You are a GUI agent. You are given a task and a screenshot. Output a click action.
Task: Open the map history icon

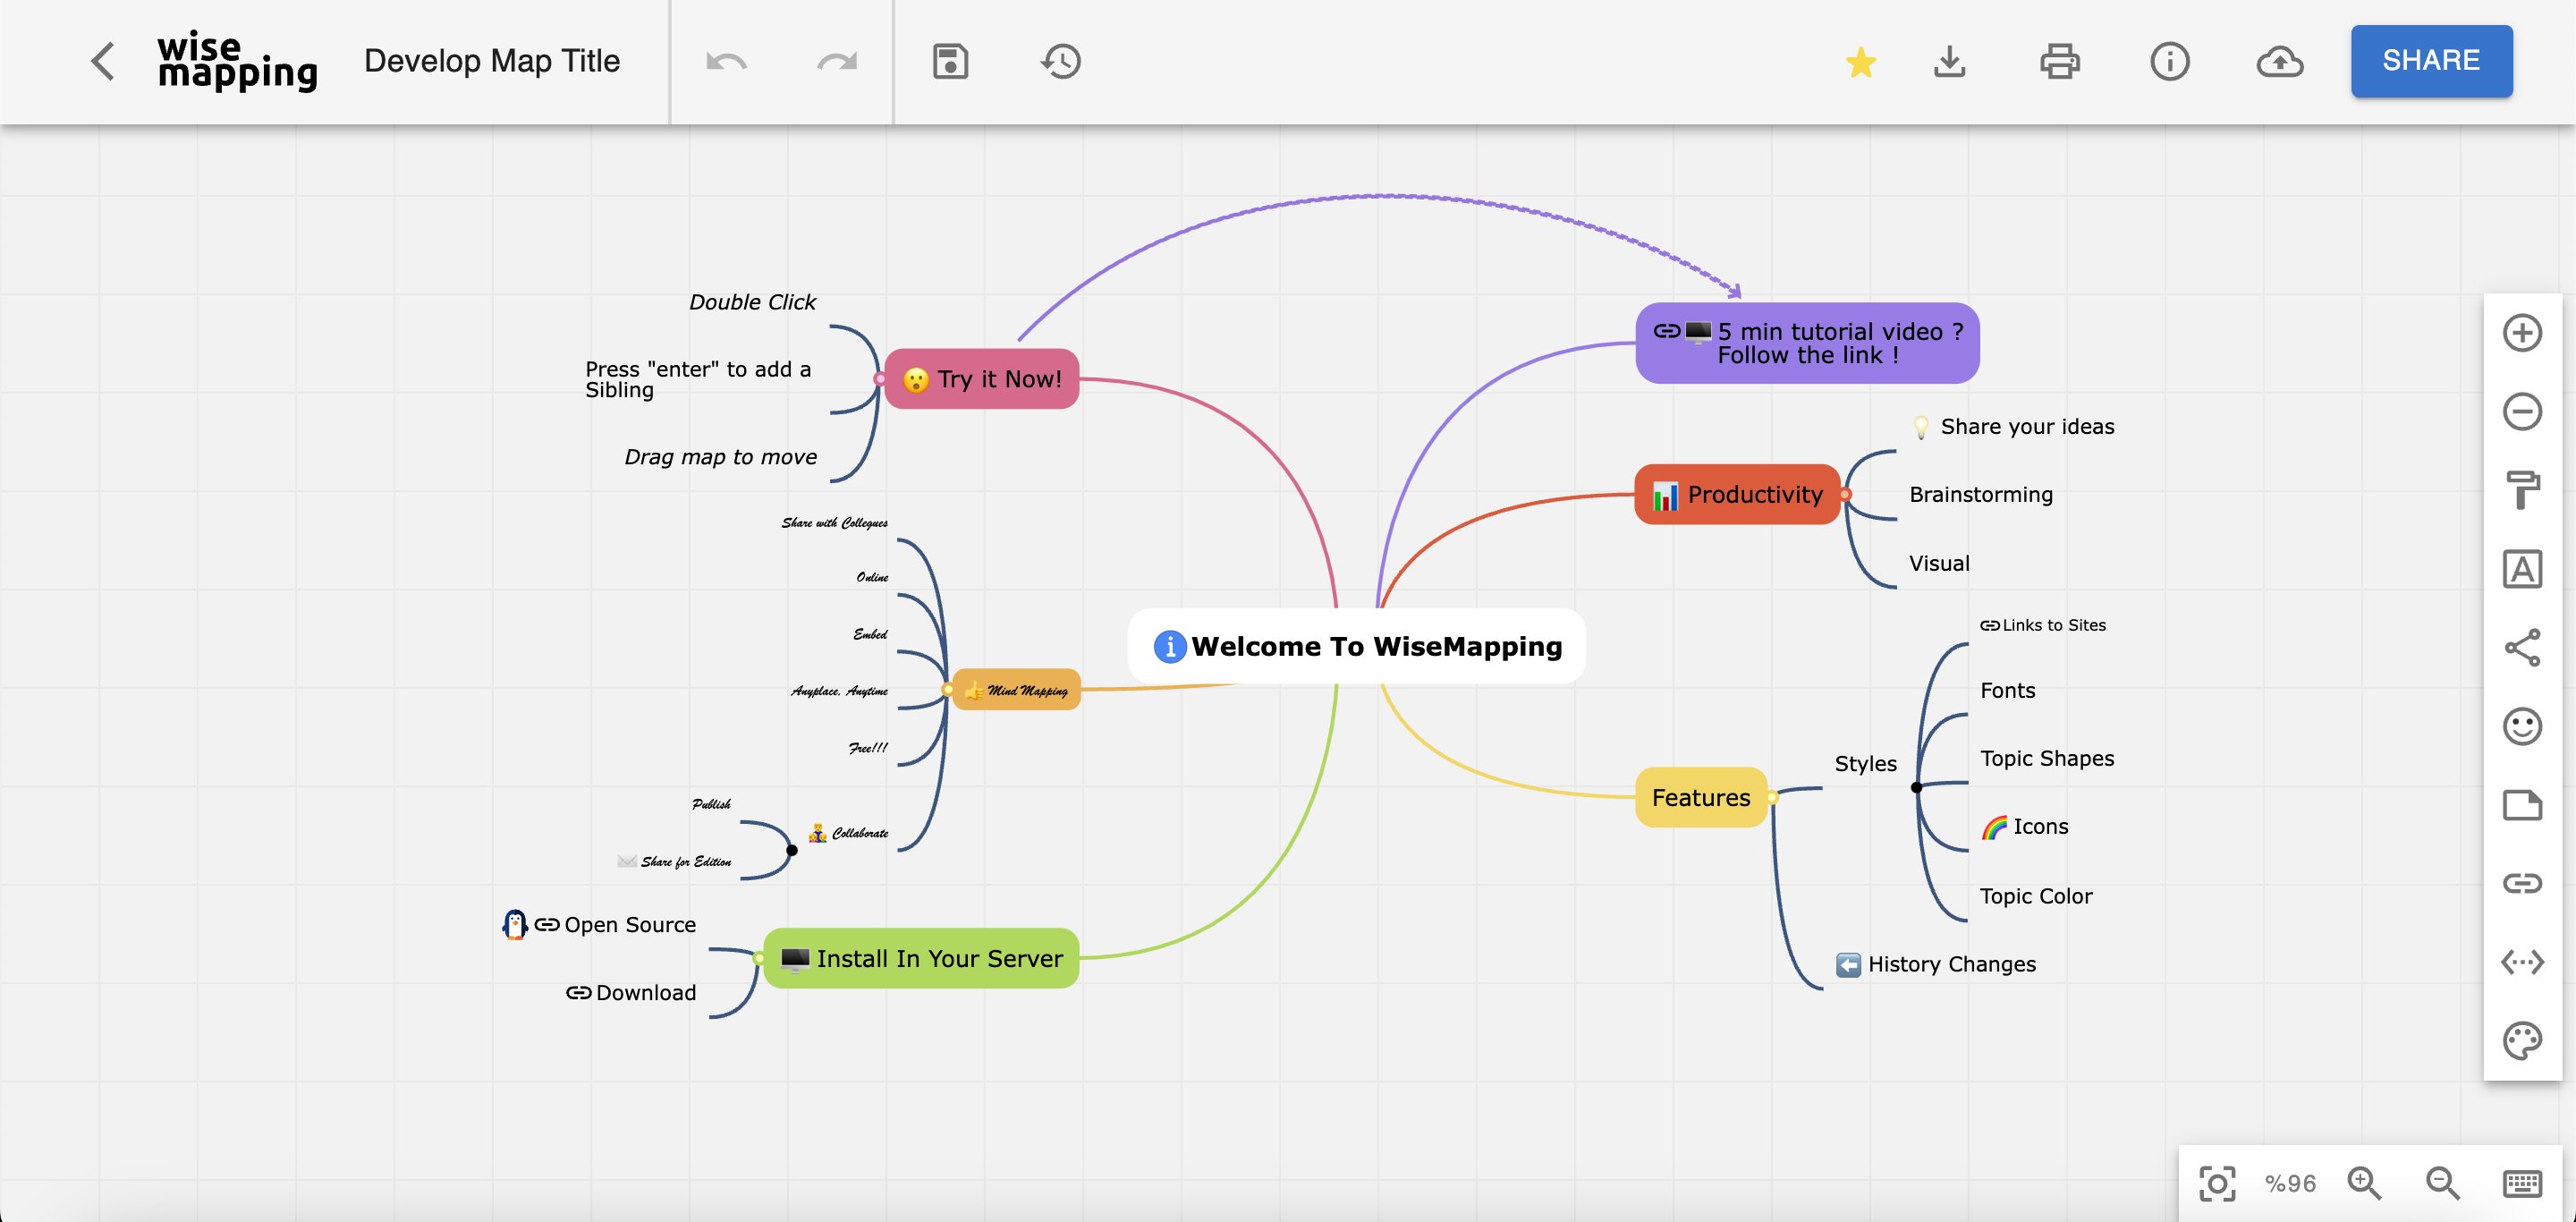[1060, 61]
